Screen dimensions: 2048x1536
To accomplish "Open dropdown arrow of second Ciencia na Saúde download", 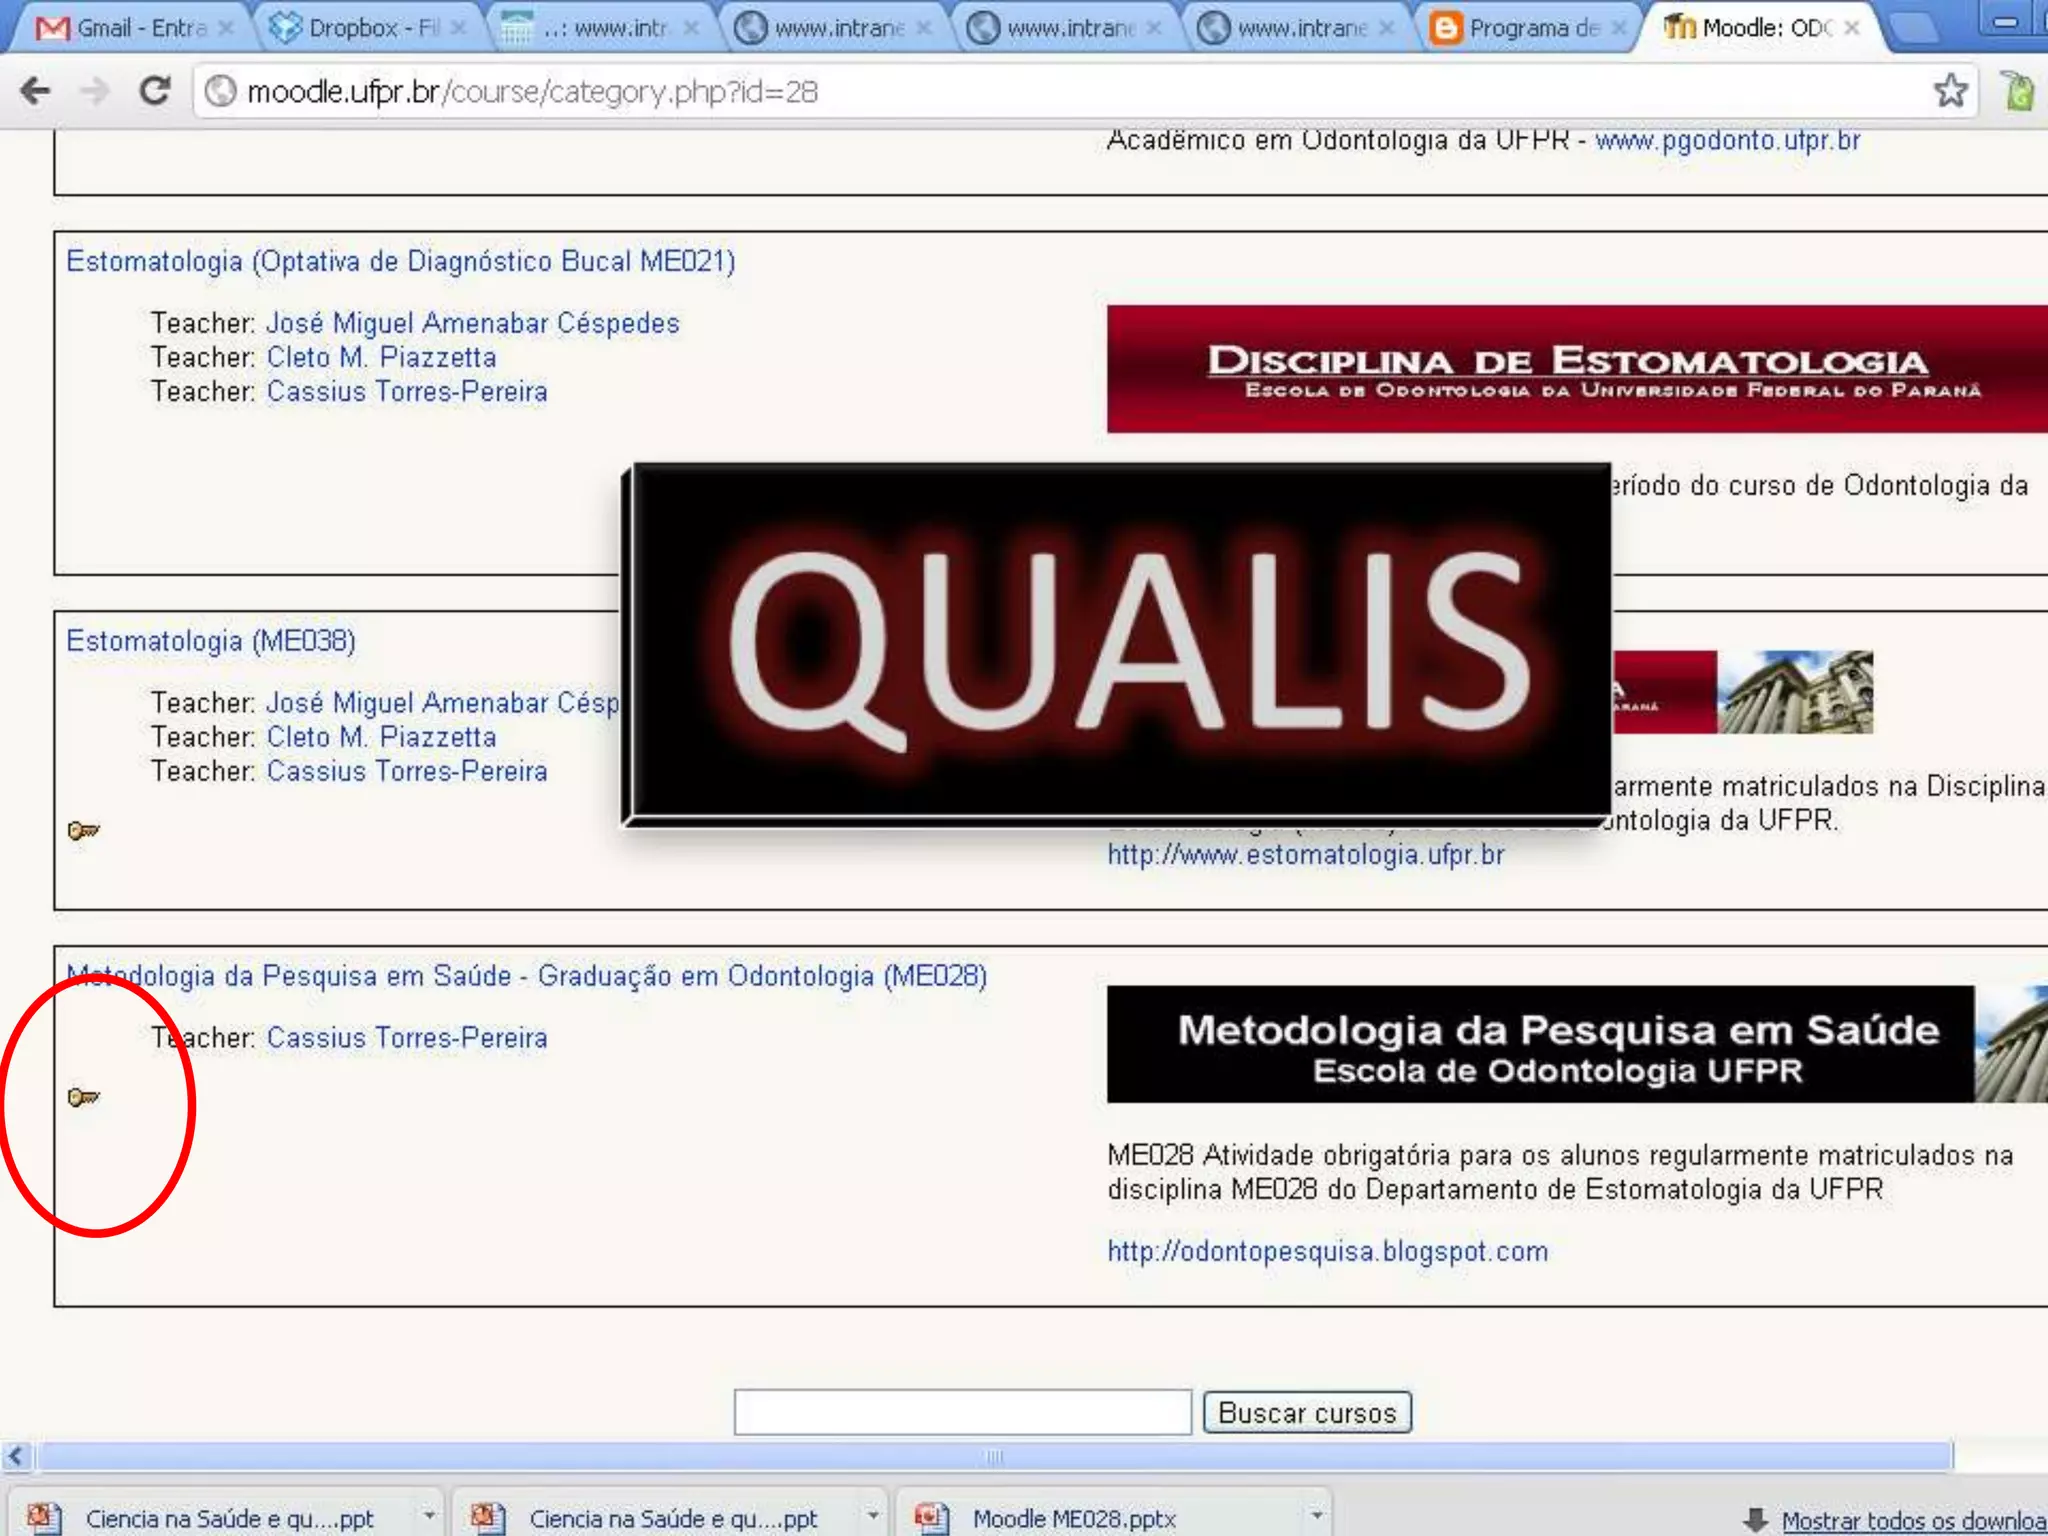I will (873, 1516).
